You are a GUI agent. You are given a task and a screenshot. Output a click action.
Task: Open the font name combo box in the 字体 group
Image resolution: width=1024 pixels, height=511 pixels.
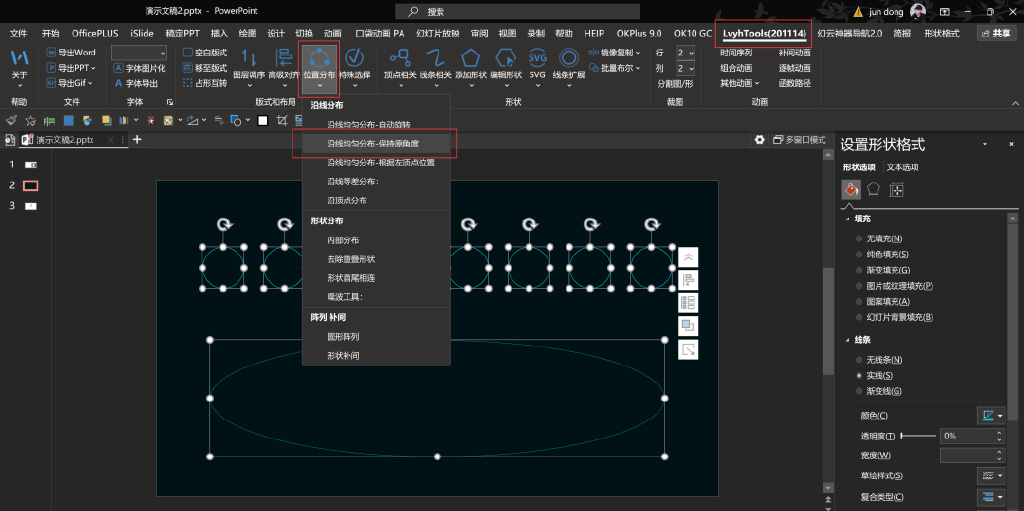[x=139, y=52]
